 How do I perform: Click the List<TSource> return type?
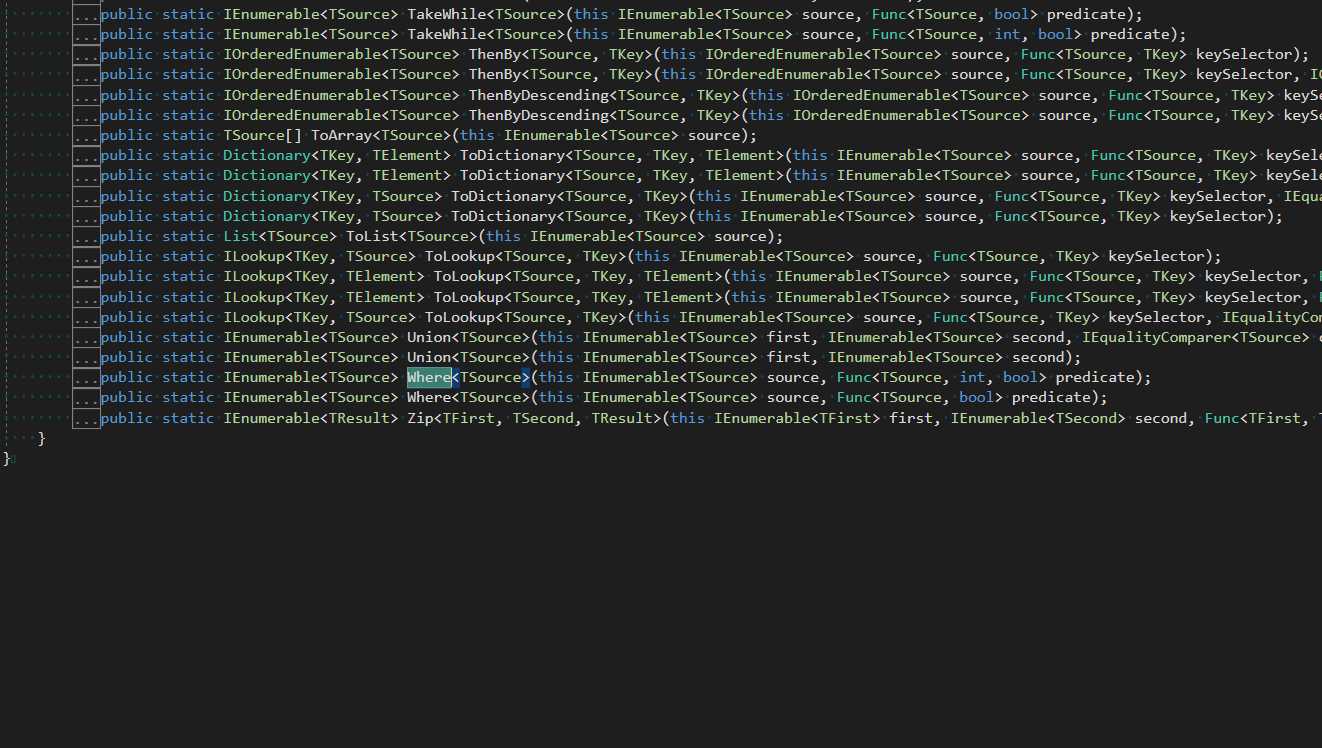pos(280,236)
